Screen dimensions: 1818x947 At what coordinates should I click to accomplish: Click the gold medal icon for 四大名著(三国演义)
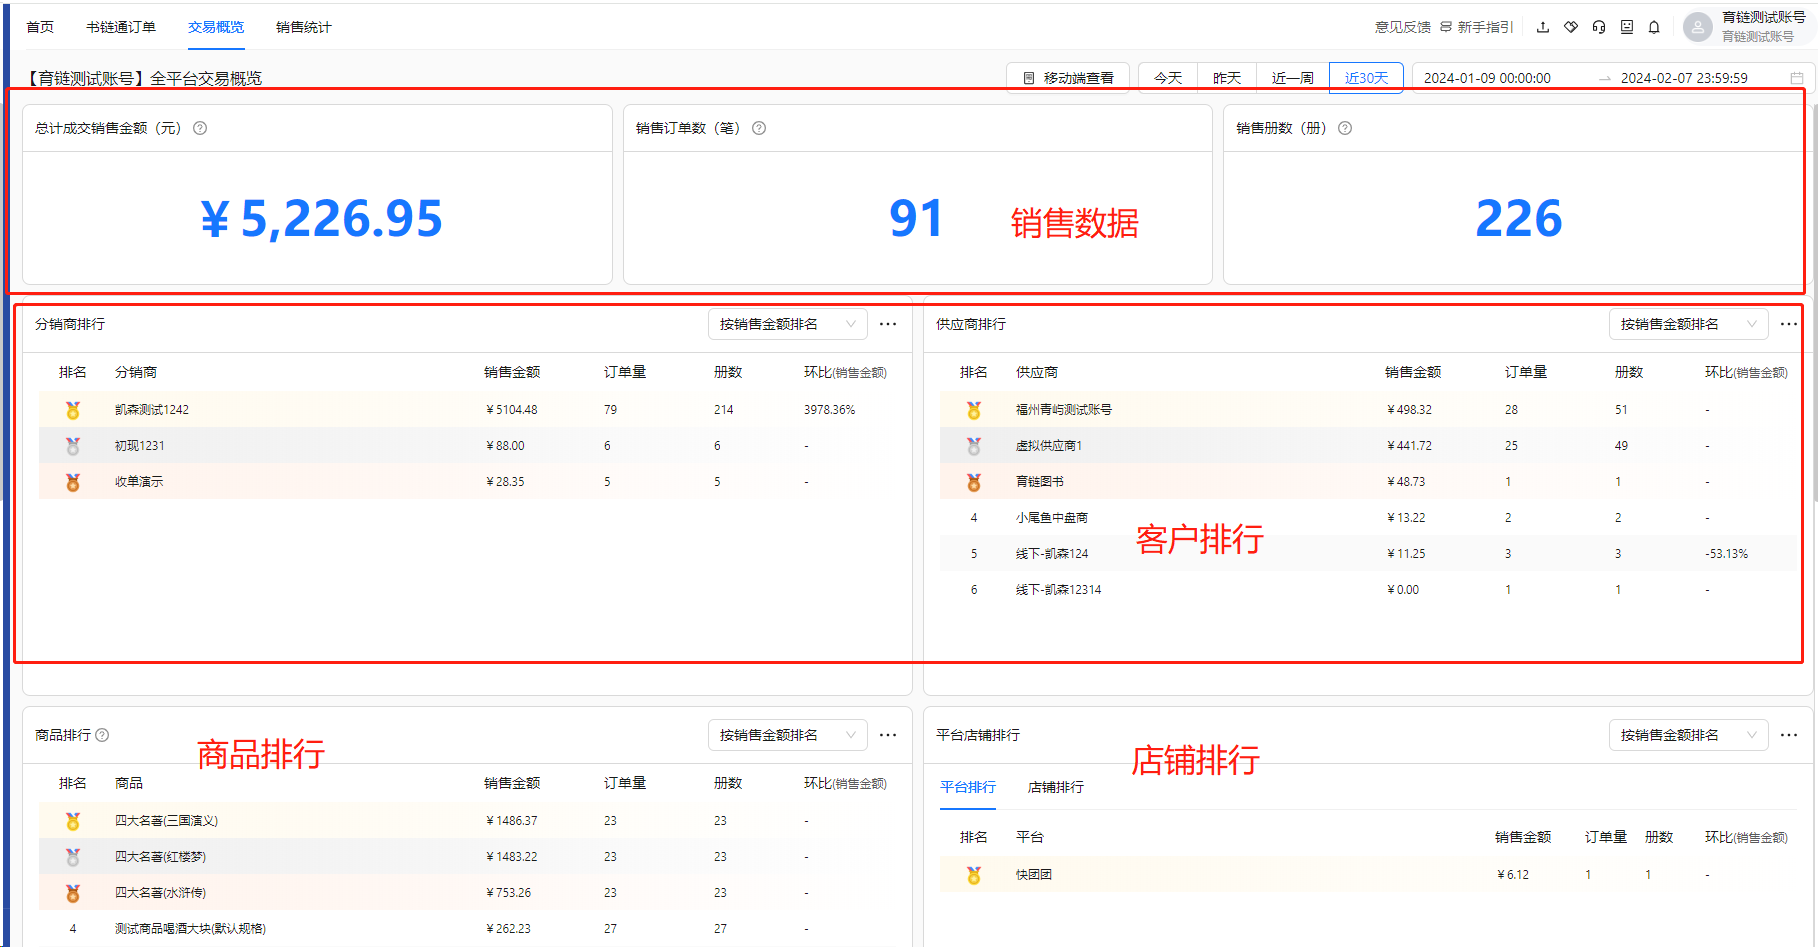tap(73, 821)
